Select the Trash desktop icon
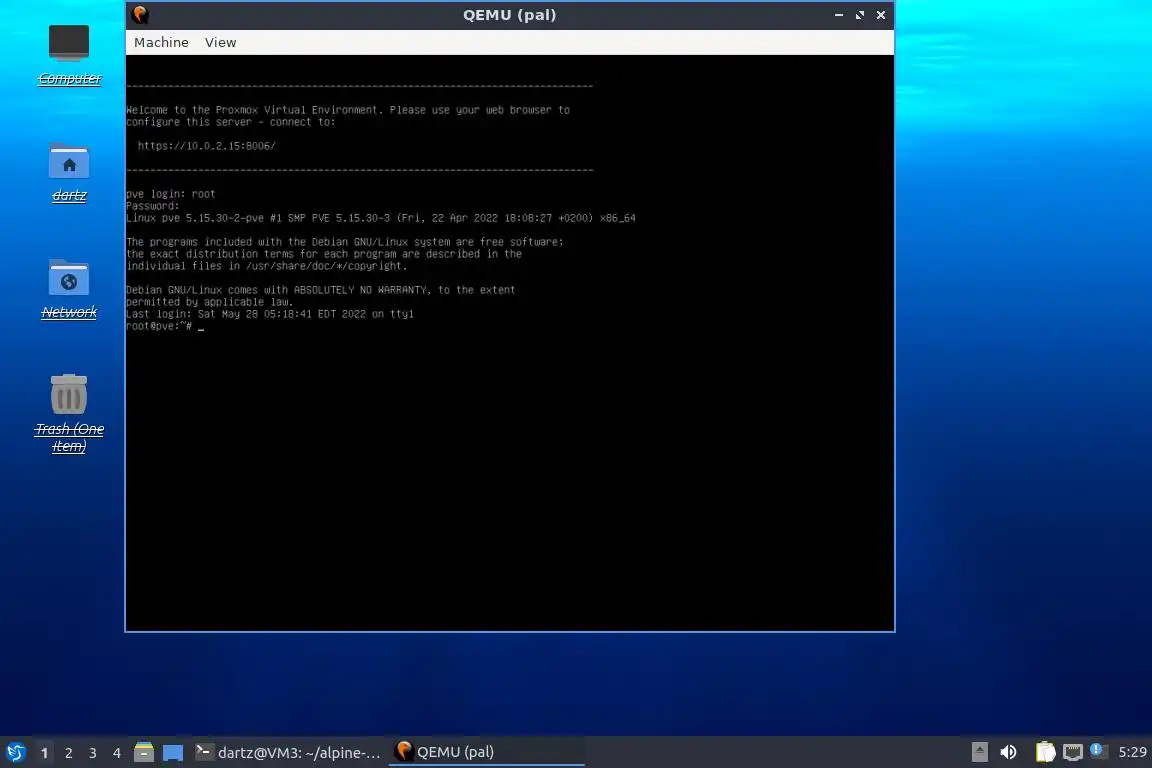 click(69, 413)
